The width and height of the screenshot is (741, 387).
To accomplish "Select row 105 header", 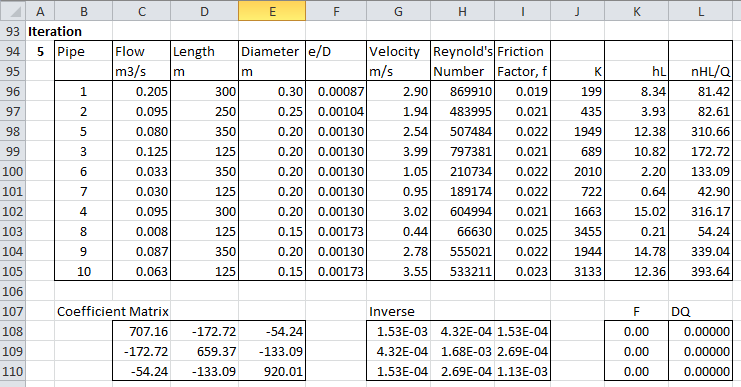I will tap(13, 271).
